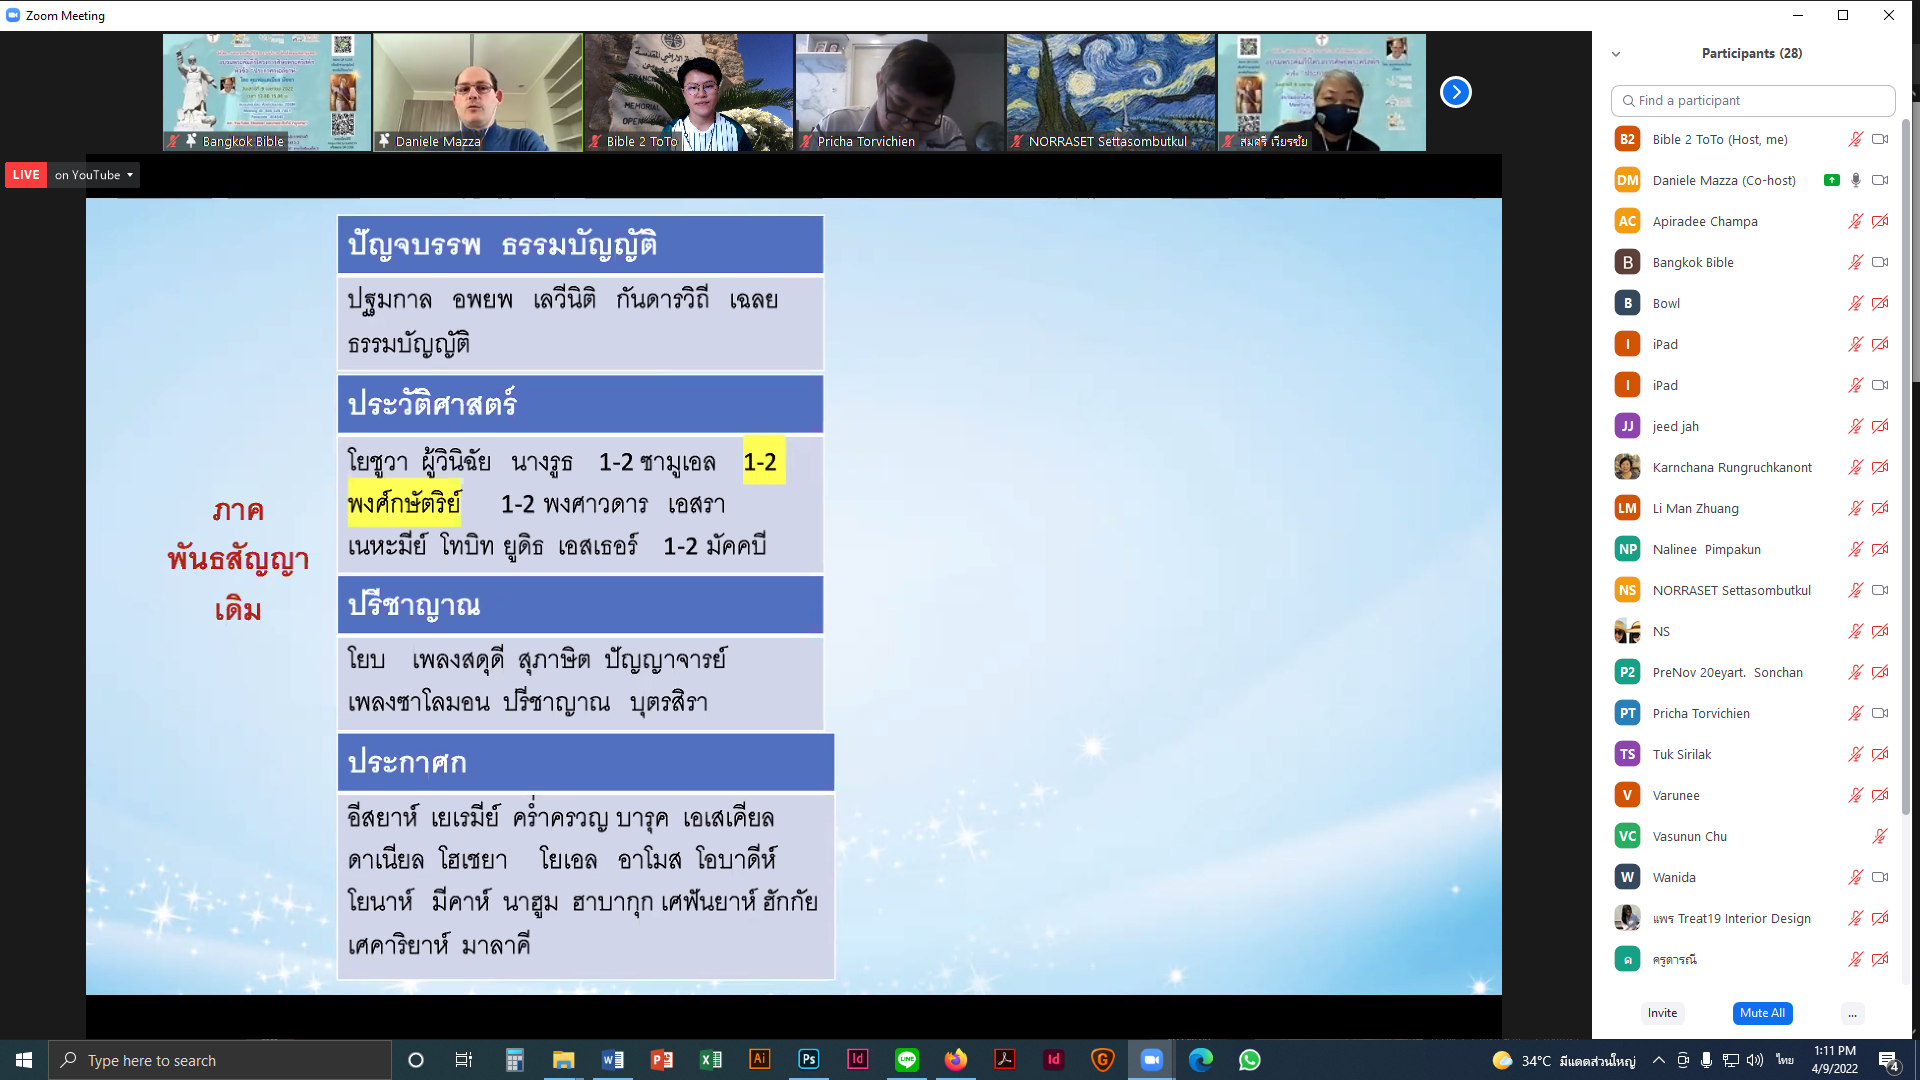Select Karnchana Rungruchkanont participant row
Screen dimensions: 1920x1080
pos(1752,467)
